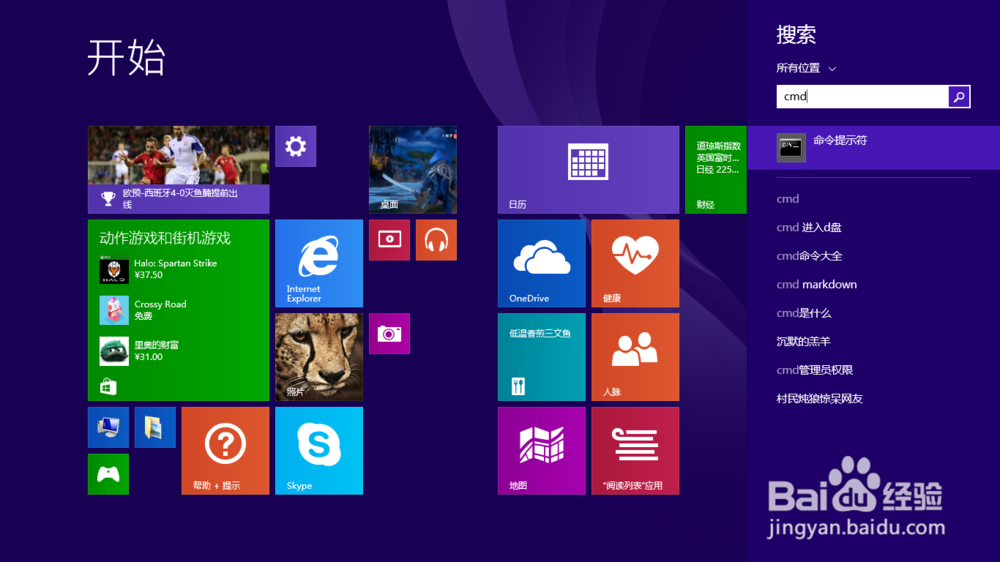Open the 日历 calendar tile
1000x562 pixels.
[x=589, y=170]
